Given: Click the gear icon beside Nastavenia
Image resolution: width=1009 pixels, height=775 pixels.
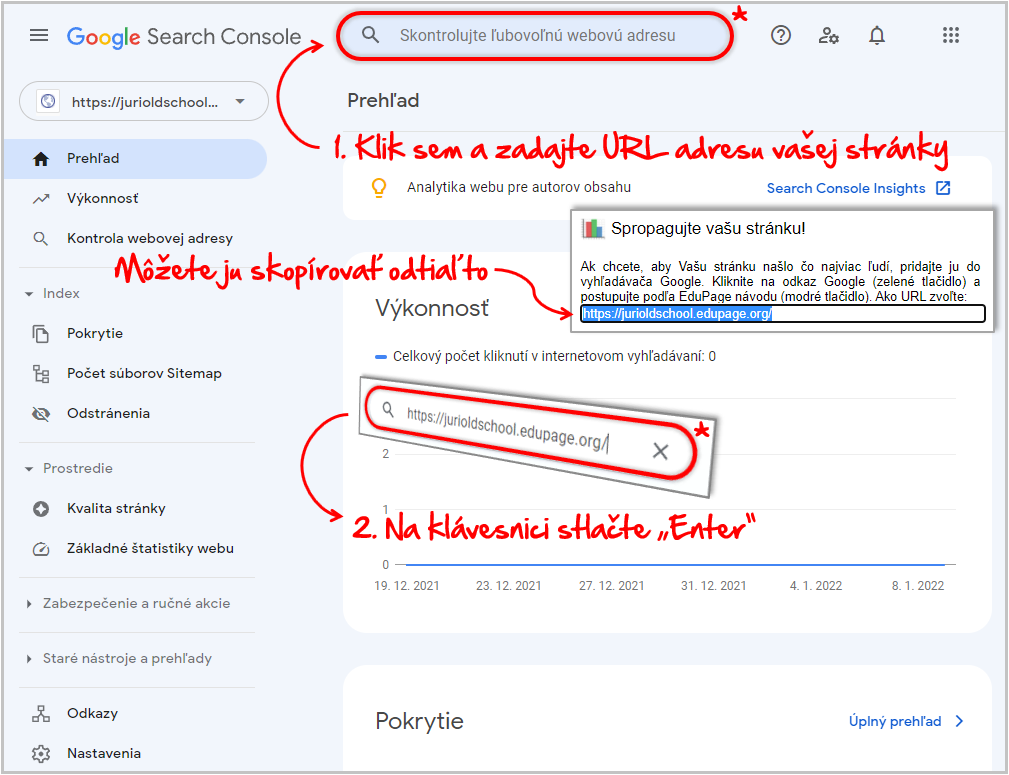Looking at the screenshot, I should (41, 754).
